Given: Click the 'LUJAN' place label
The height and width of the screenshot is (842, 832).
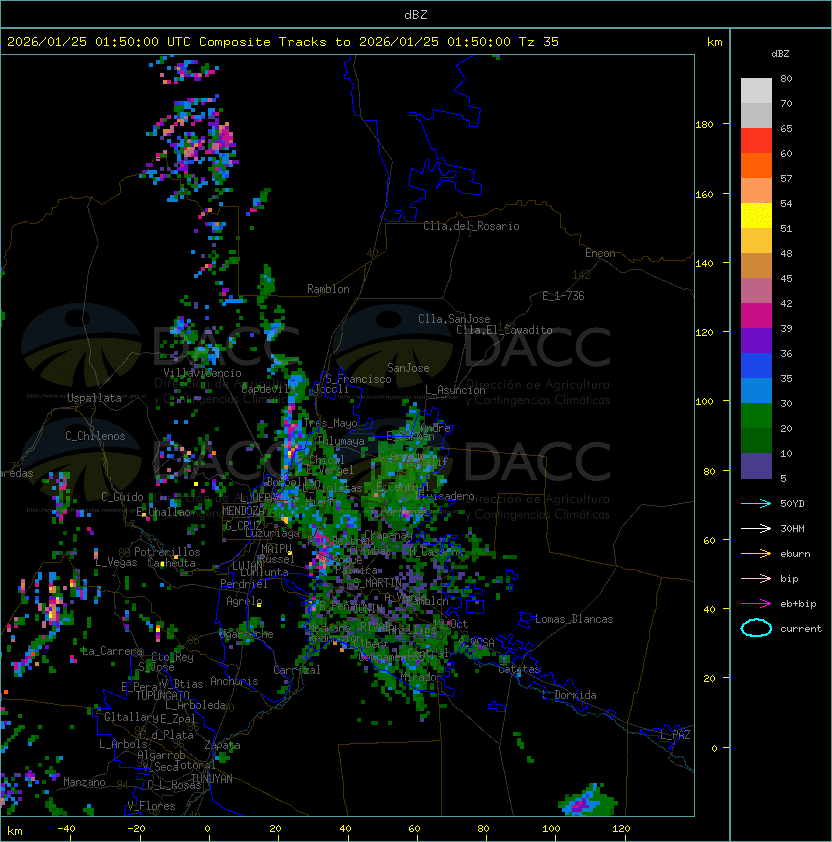Looking at the screenshot, I should pos(248,566).
